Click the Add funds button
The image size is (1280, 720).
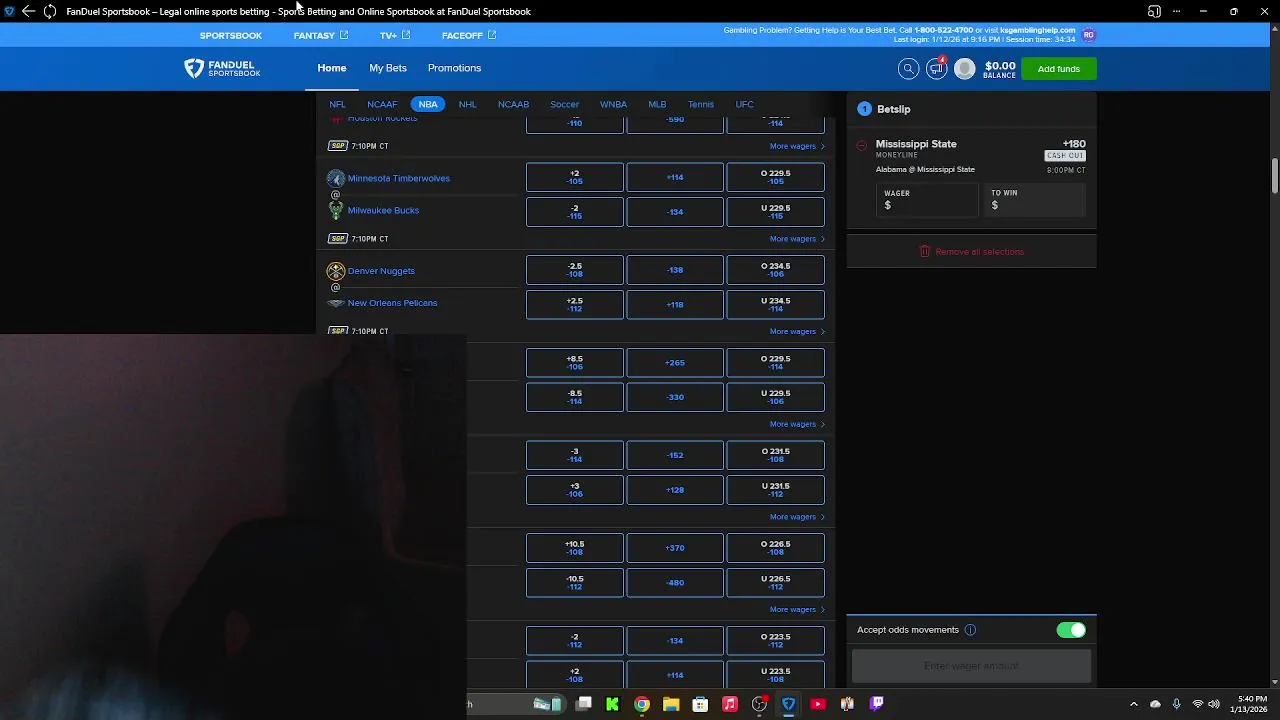1059,69
